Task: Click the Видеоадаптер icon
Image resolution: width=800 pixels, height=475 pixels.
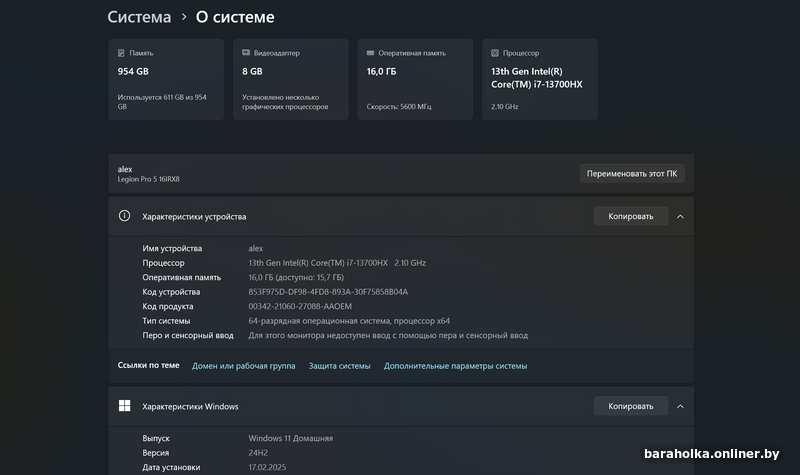Action: [246, 53]
